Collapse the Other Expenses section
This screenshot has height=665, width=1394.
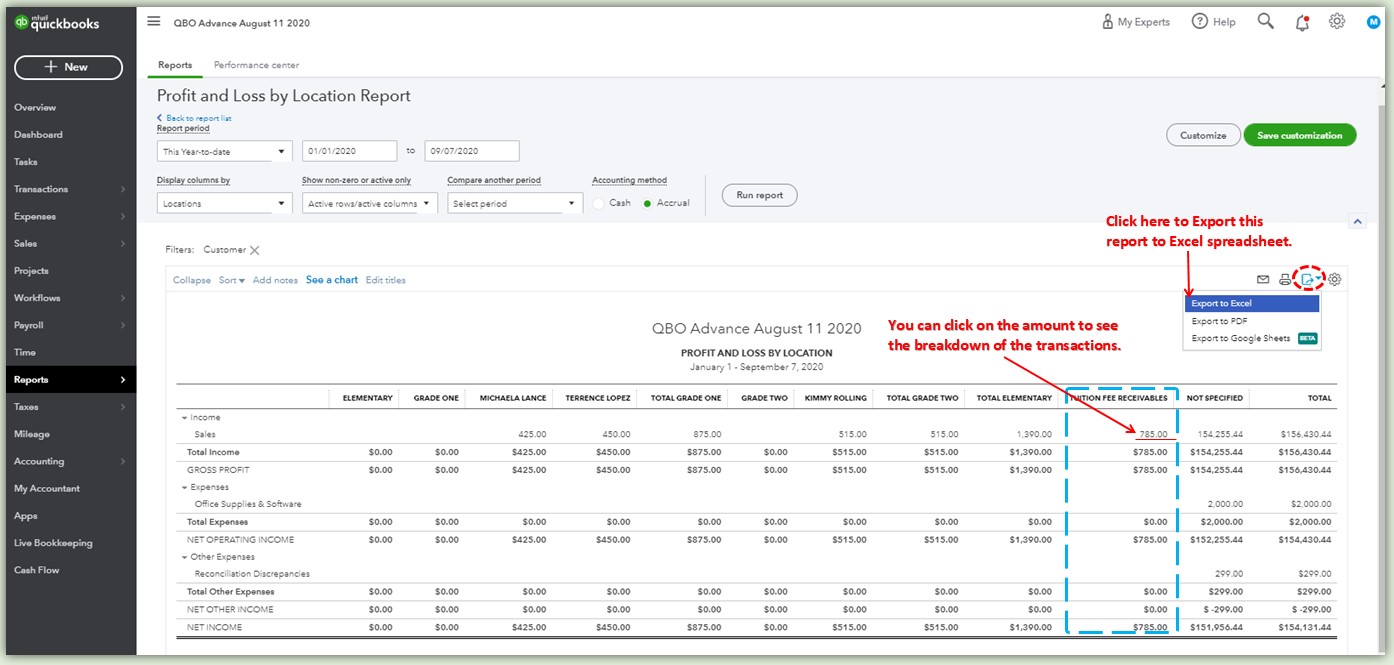tap(184, 557)
